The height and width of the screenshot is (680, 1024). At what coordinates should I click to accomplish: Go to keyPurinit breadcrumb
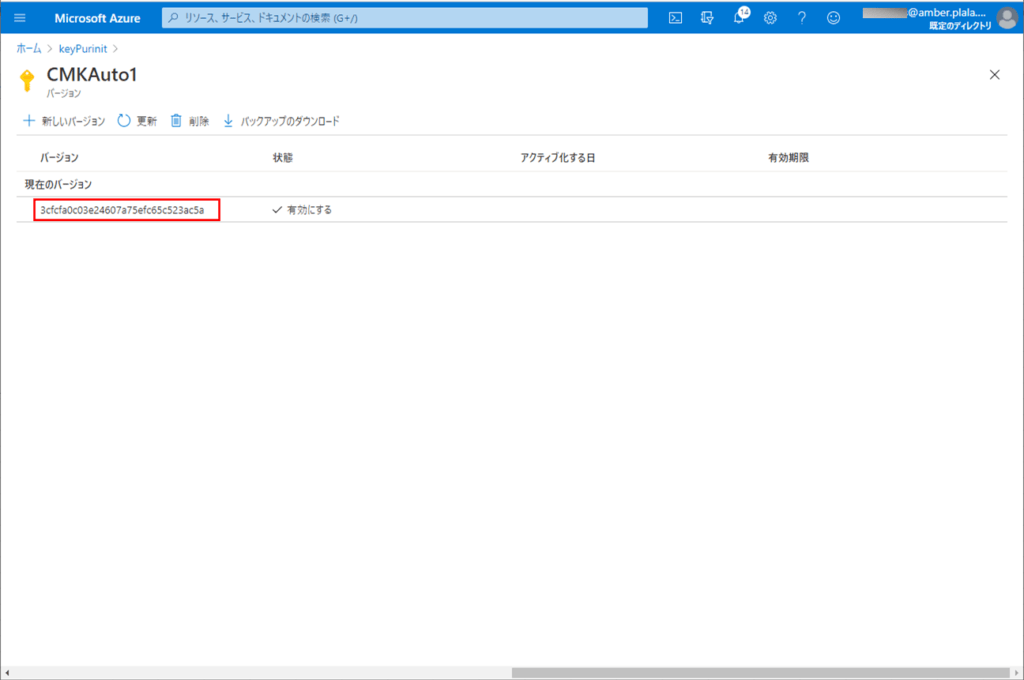coord(83,48)
